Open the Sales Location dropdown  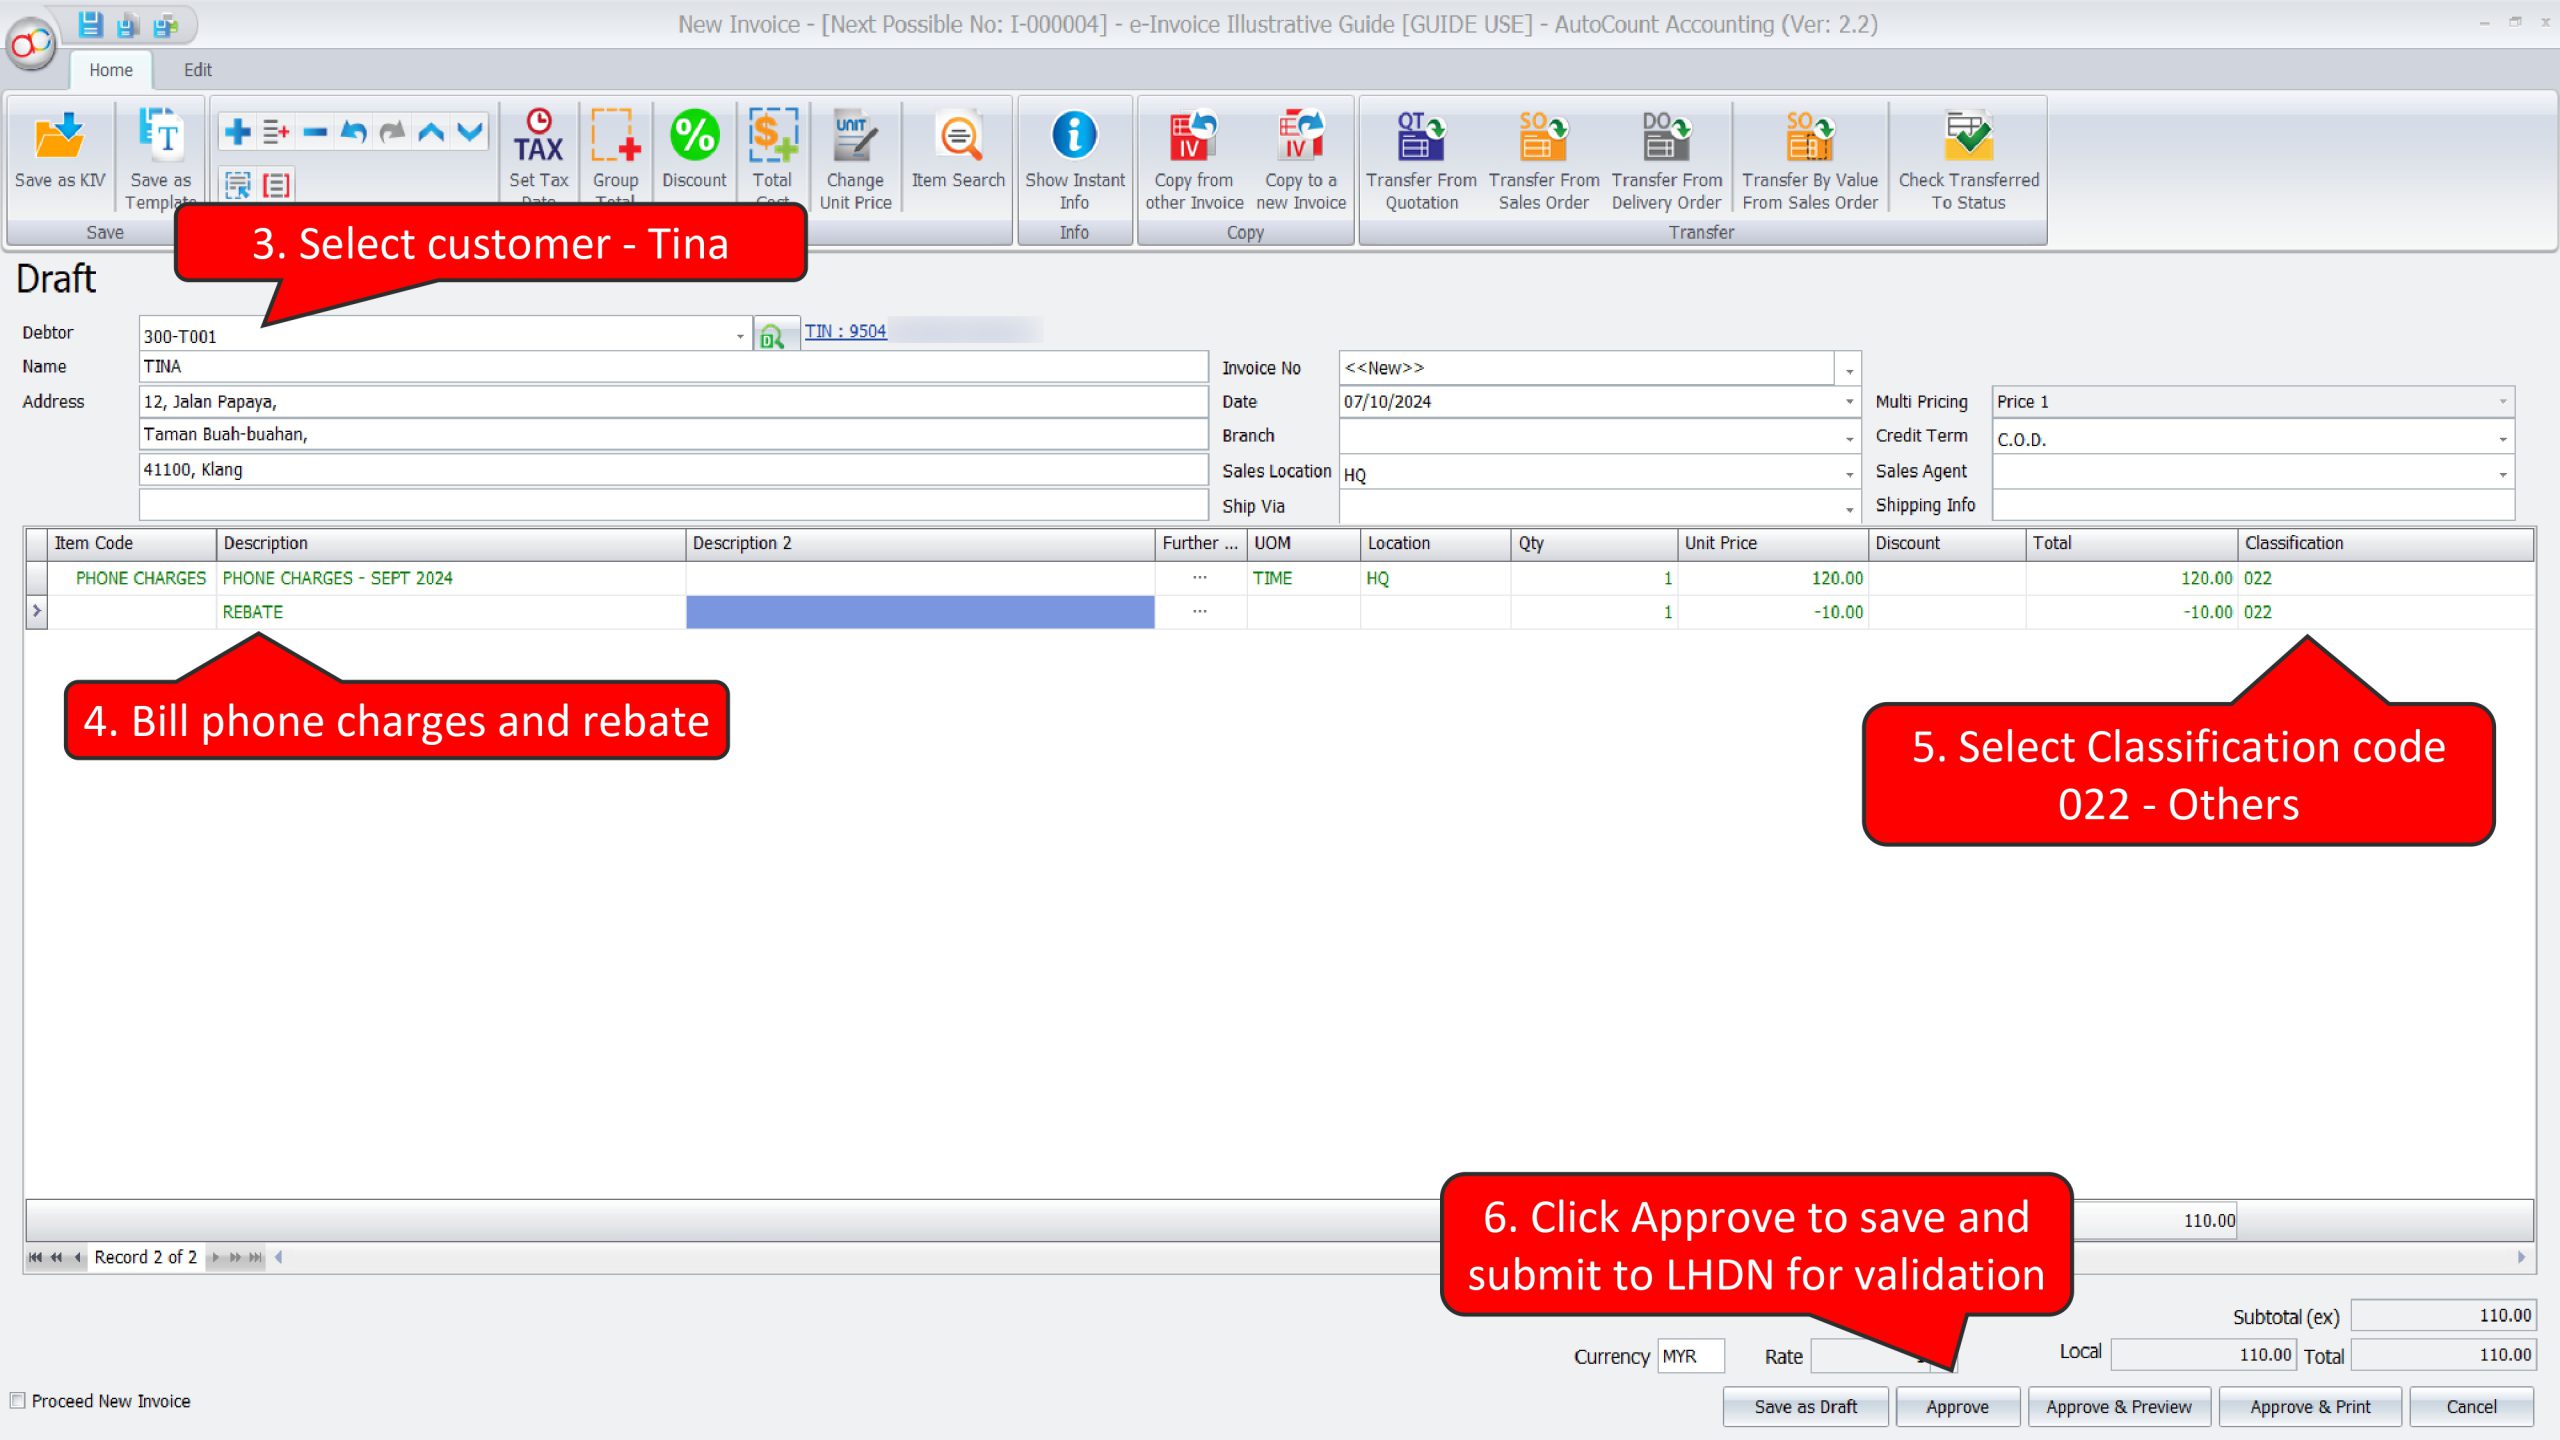(x=1849, y=473)
